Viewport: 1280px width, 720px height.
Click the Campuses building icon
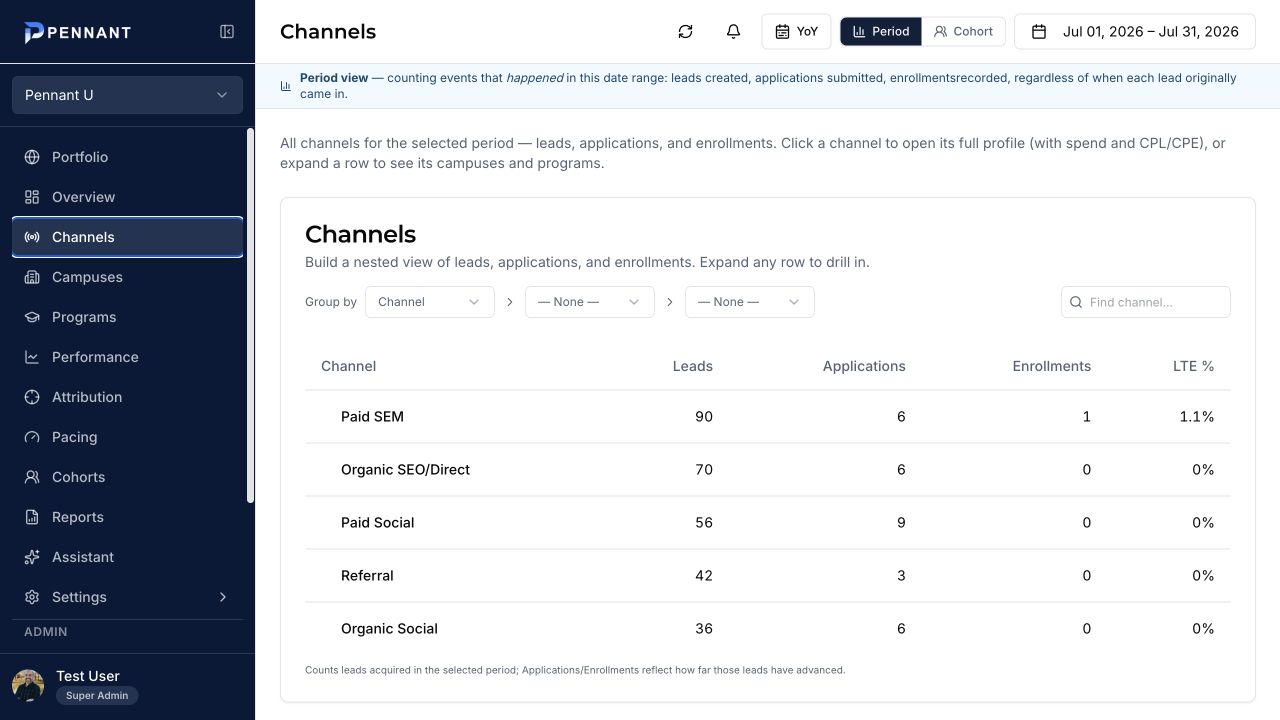[x=32, y=277]
